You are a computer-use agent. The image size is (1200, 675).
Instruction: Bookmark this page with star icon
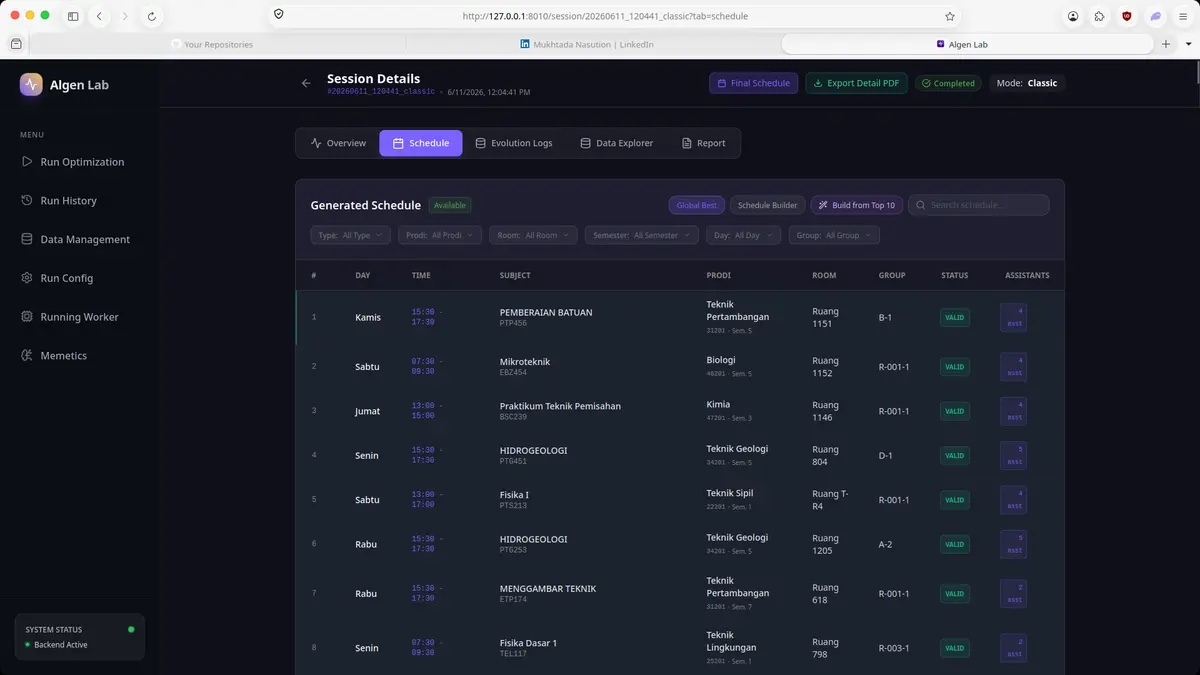[x=949, y=16]
